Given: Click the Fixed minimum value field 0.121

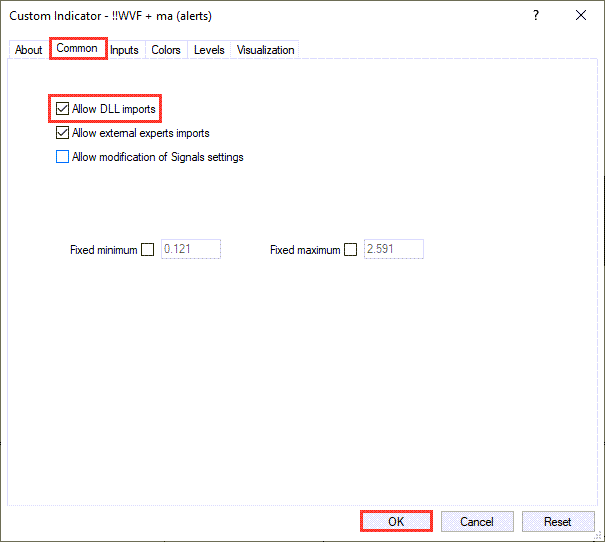Looking at the screenshot, I should click(x=191, y=249).
